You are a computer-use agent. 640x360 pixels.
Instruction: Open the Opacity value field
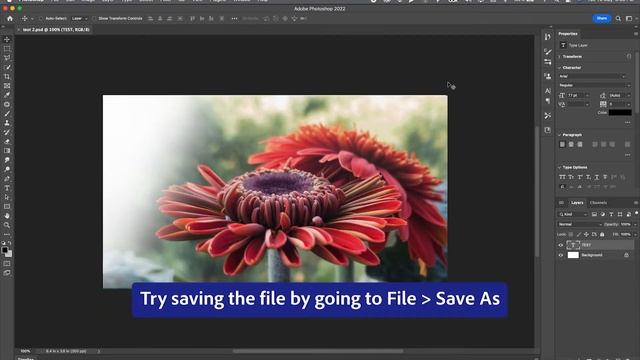(626, 224)
